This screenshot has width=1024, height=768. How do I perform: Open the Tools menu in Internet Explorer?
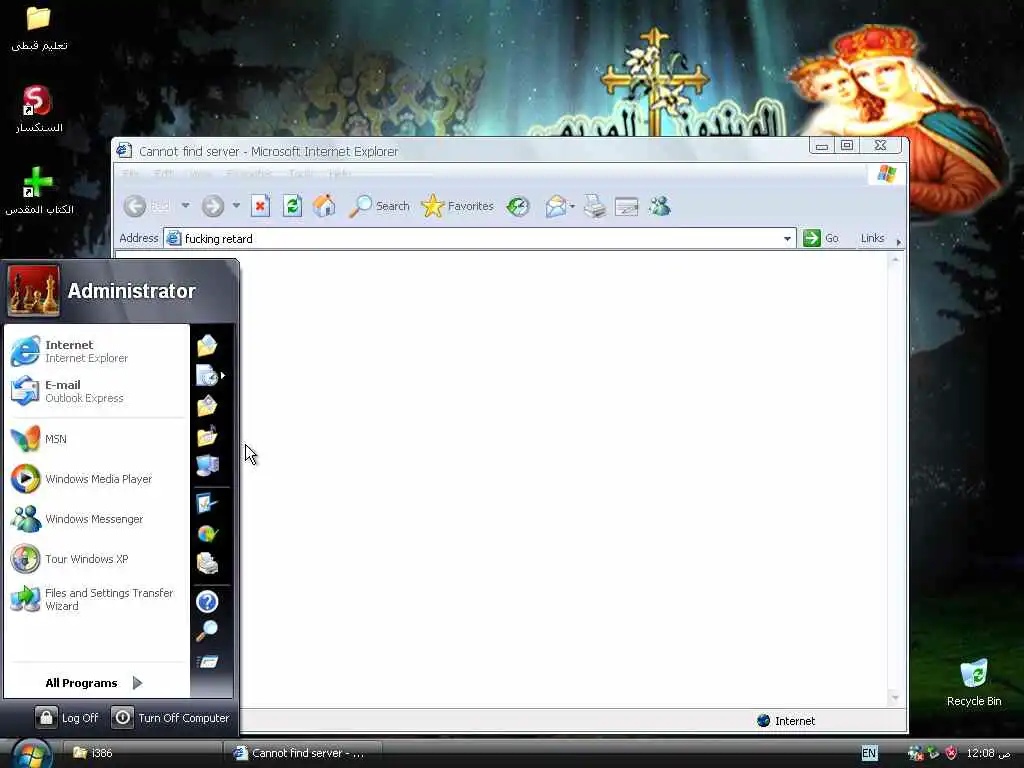tap(301, 173)
